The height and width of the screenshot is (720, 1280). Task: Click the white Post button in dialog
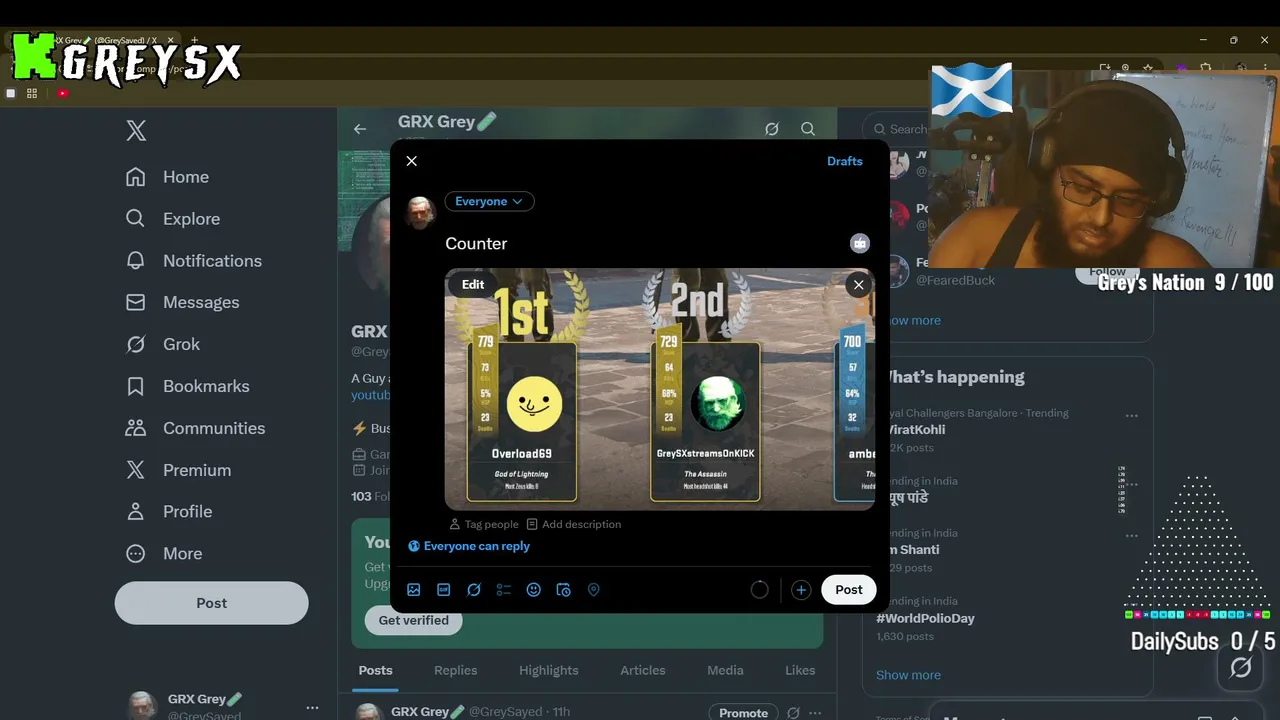[849, 590]
